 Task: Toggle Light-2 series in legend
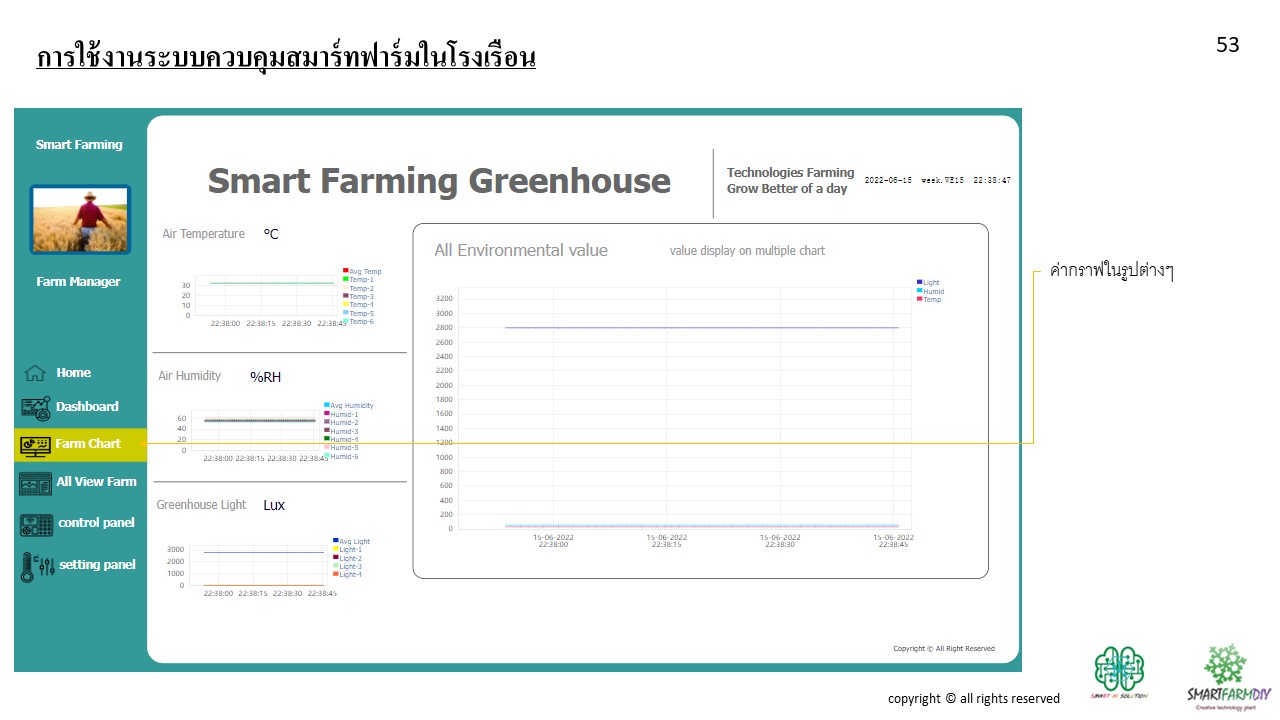click(x=347, y=558)
